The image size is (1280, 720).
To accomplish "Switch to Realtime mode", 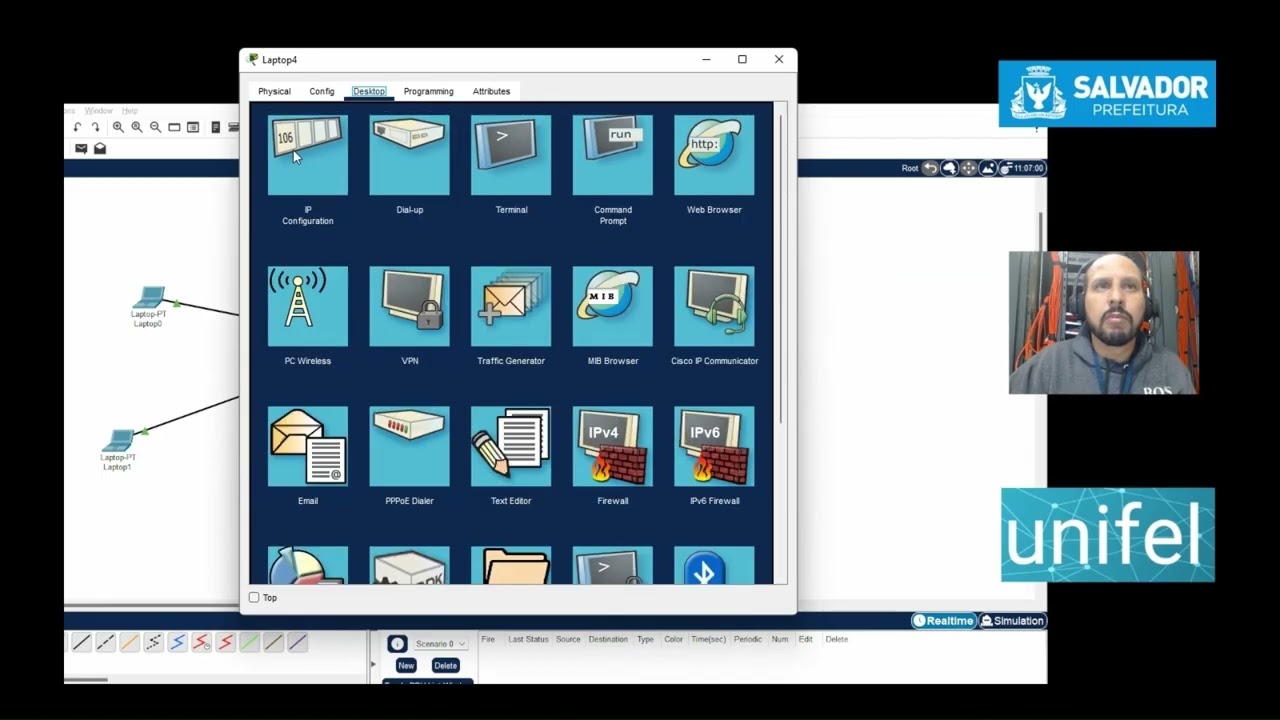I will point(943,621).
